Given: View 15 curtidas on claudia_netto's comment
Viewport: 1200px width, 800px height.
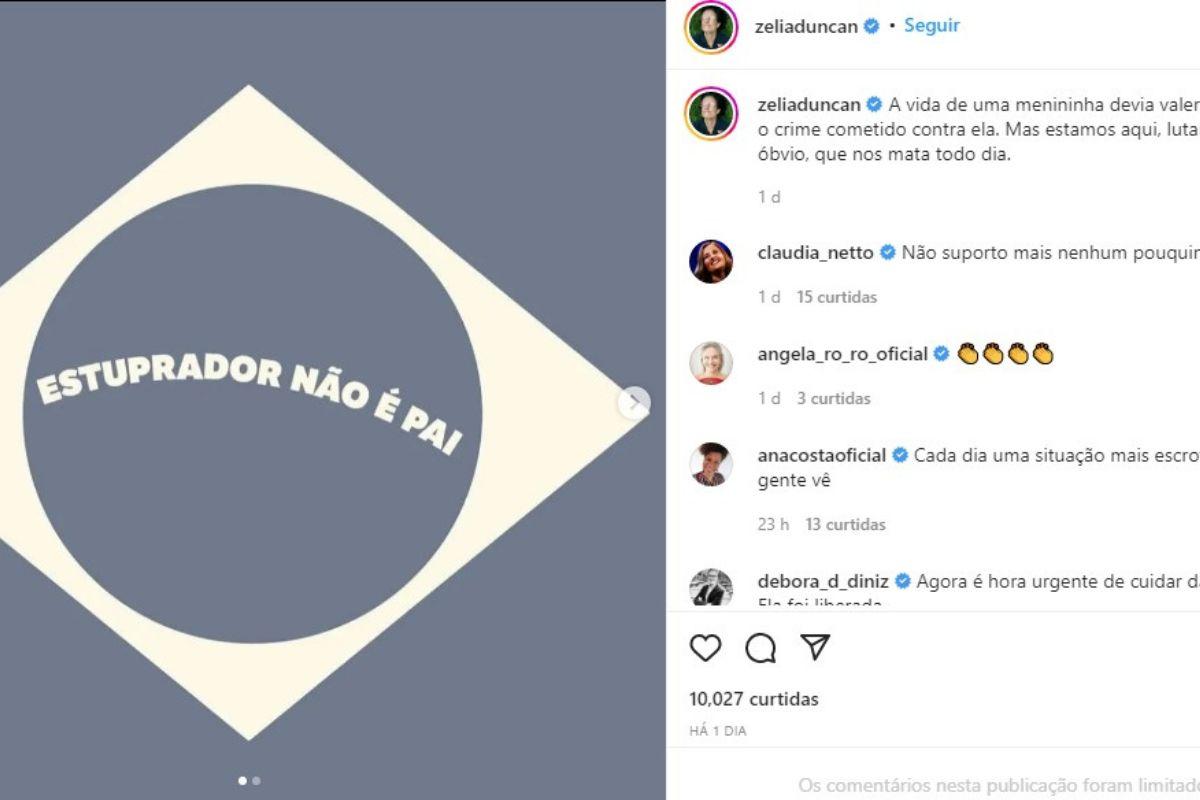Looking at the screenshot, I should click(837, 297).
